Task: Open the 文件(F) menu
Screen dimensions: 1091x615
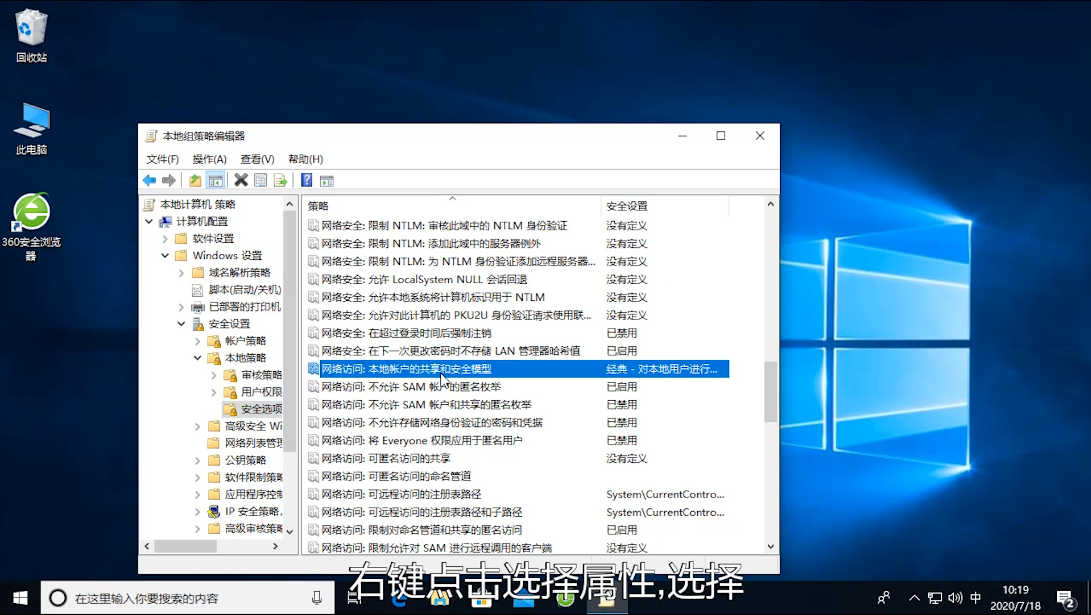Action: point(162,159)
